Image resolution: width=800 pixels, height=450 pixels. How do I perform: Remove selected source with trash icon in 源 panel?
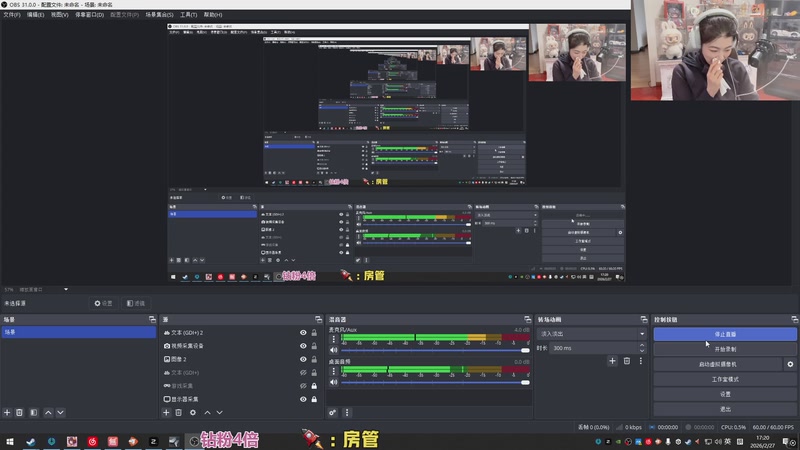point(179,412)
